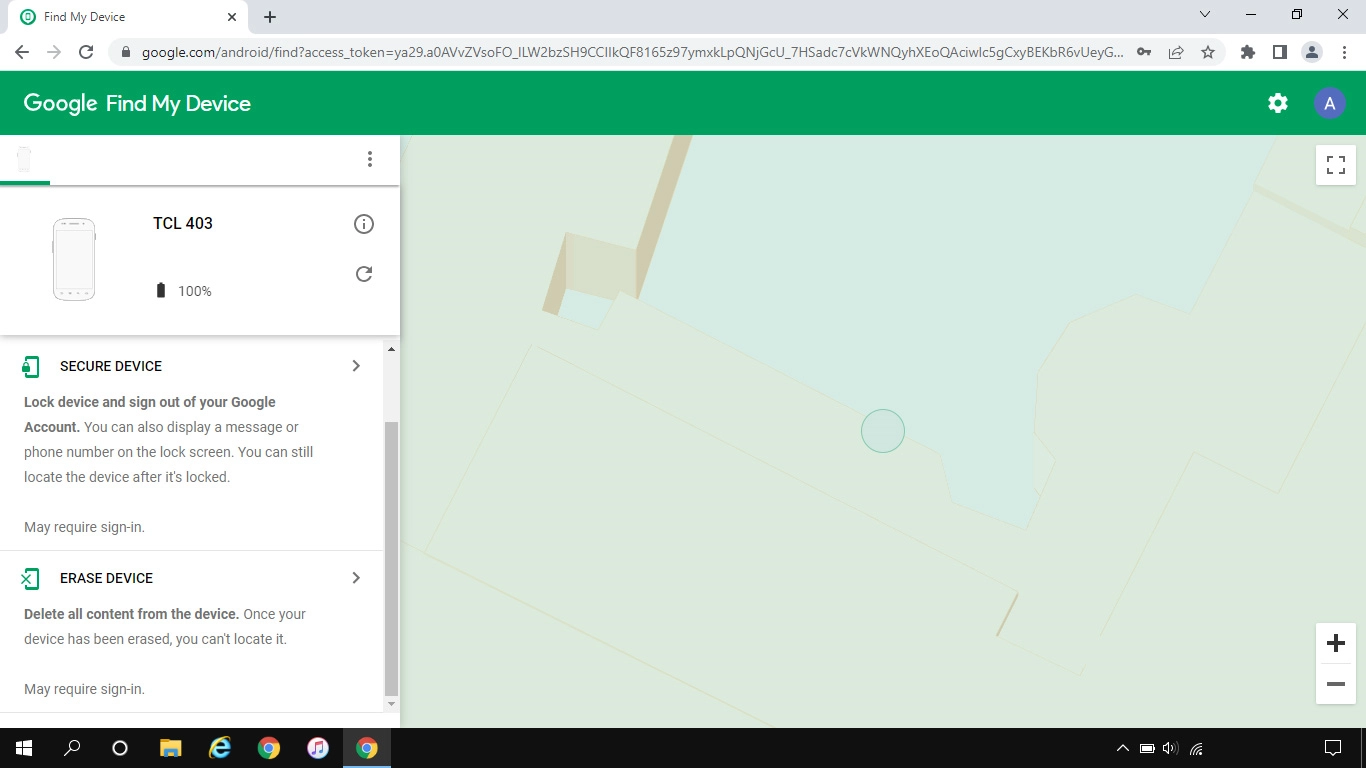Click the device name TCL 403
The height and width of the screenshot is (768, 1366).
[182, 224]
